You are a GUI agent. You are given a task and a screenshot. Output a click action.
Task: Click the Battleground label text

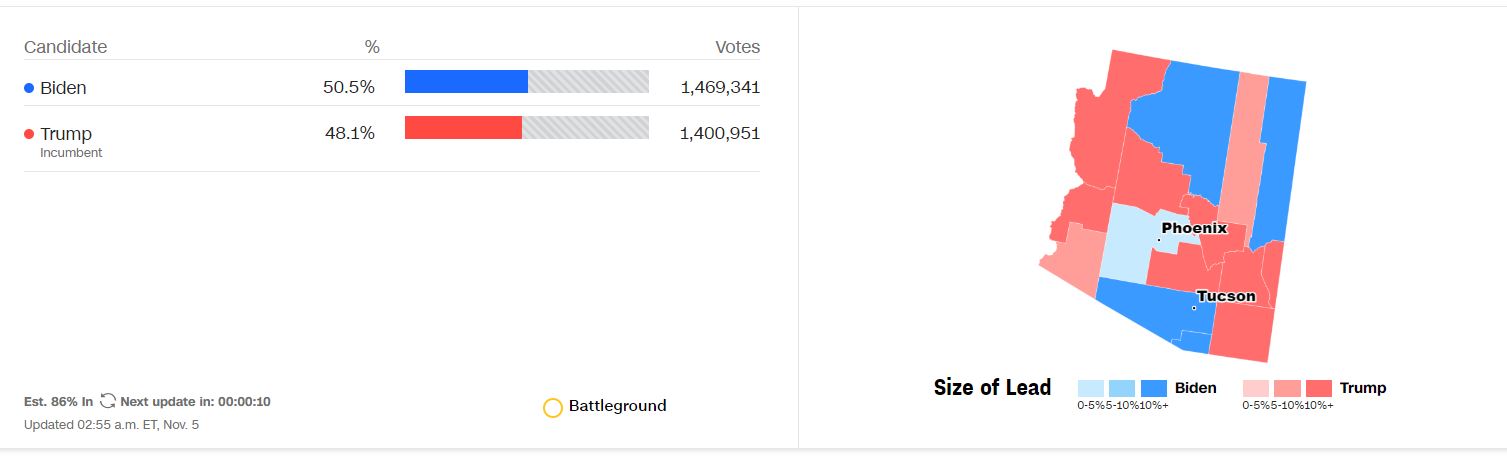[617, 406]
